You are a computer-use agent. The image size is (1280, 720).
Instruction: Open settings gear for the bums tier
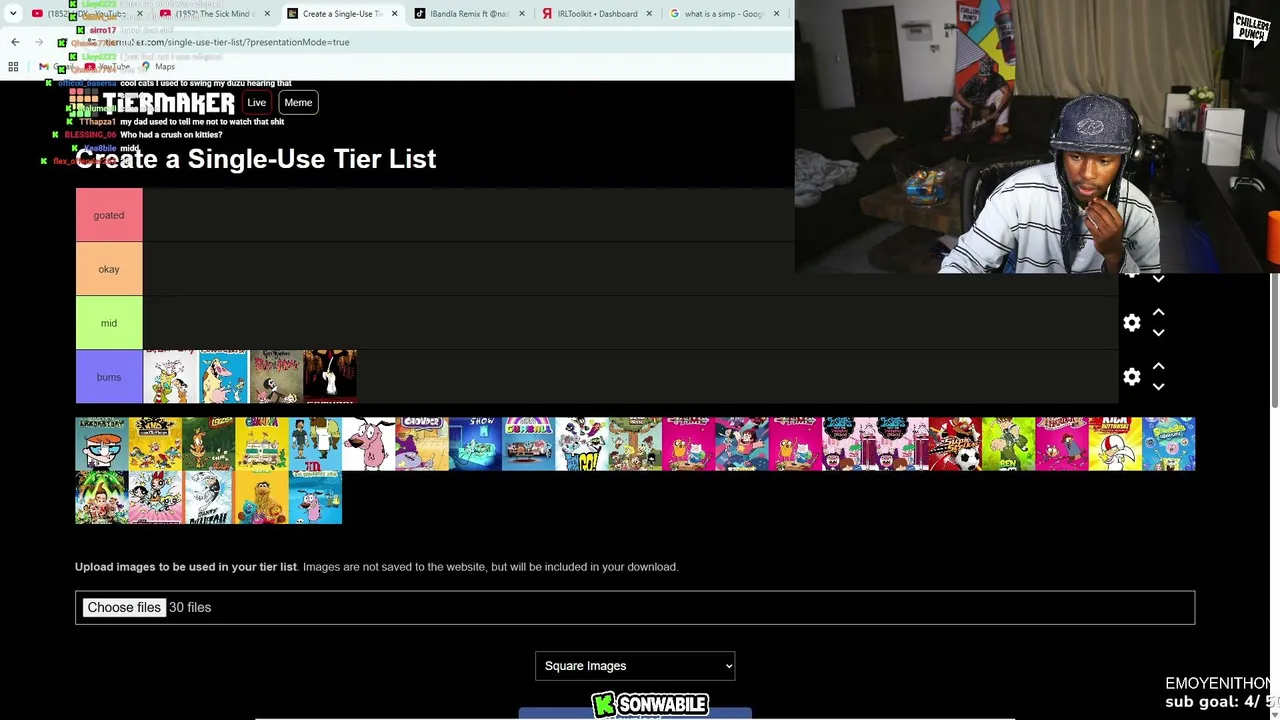(1132, 377)
